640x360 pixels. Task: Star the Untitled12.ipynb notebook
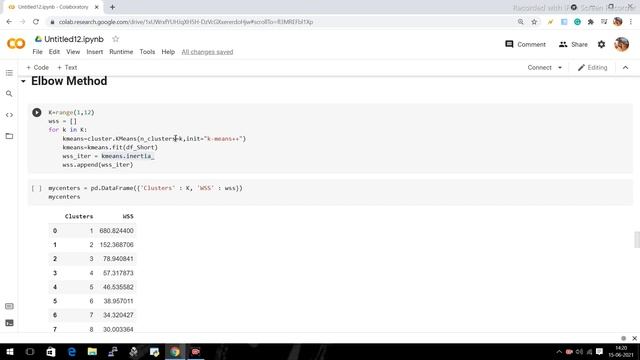(116, 39)
